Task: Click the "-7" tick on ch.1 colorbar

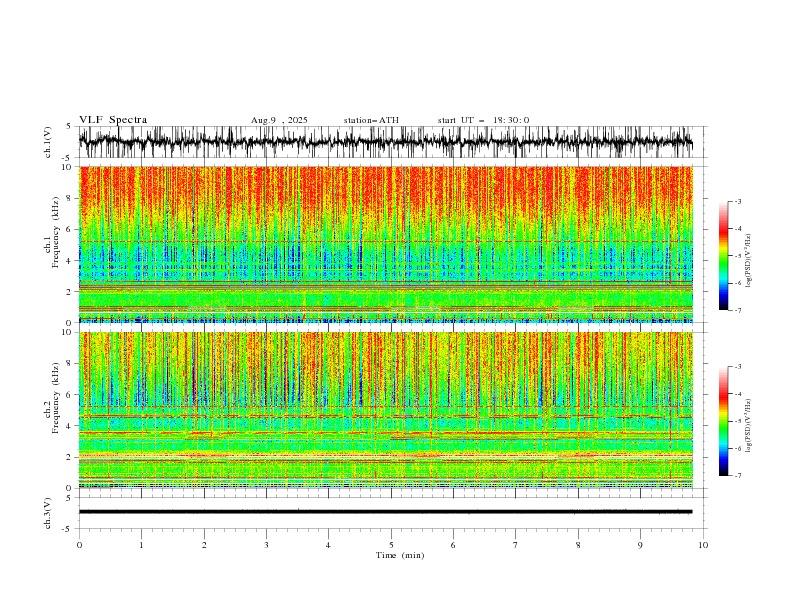Action: point(738,310)
